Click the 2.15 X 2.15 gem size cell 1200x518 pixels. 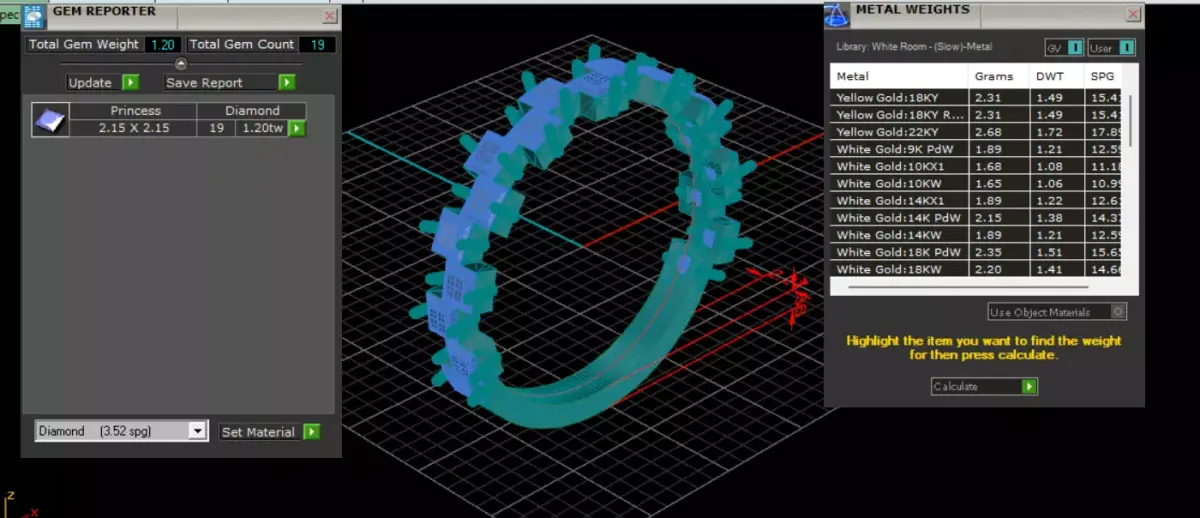pyautogui.click(x=134, y=128)
